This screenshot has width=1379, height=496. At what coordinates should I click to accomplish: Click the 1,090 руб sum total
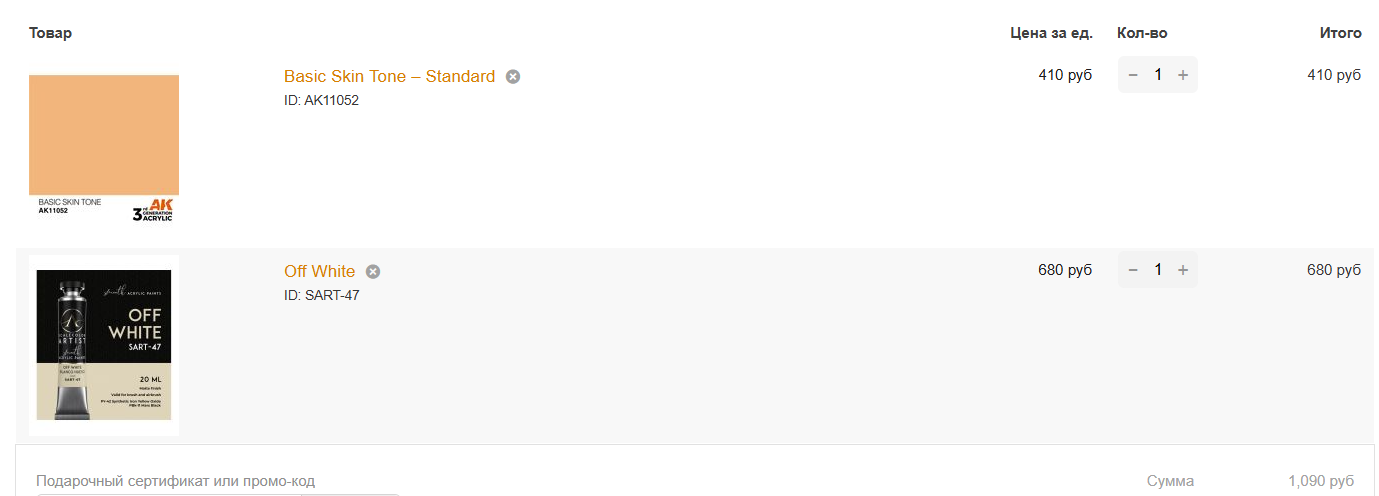point(1321,481)
